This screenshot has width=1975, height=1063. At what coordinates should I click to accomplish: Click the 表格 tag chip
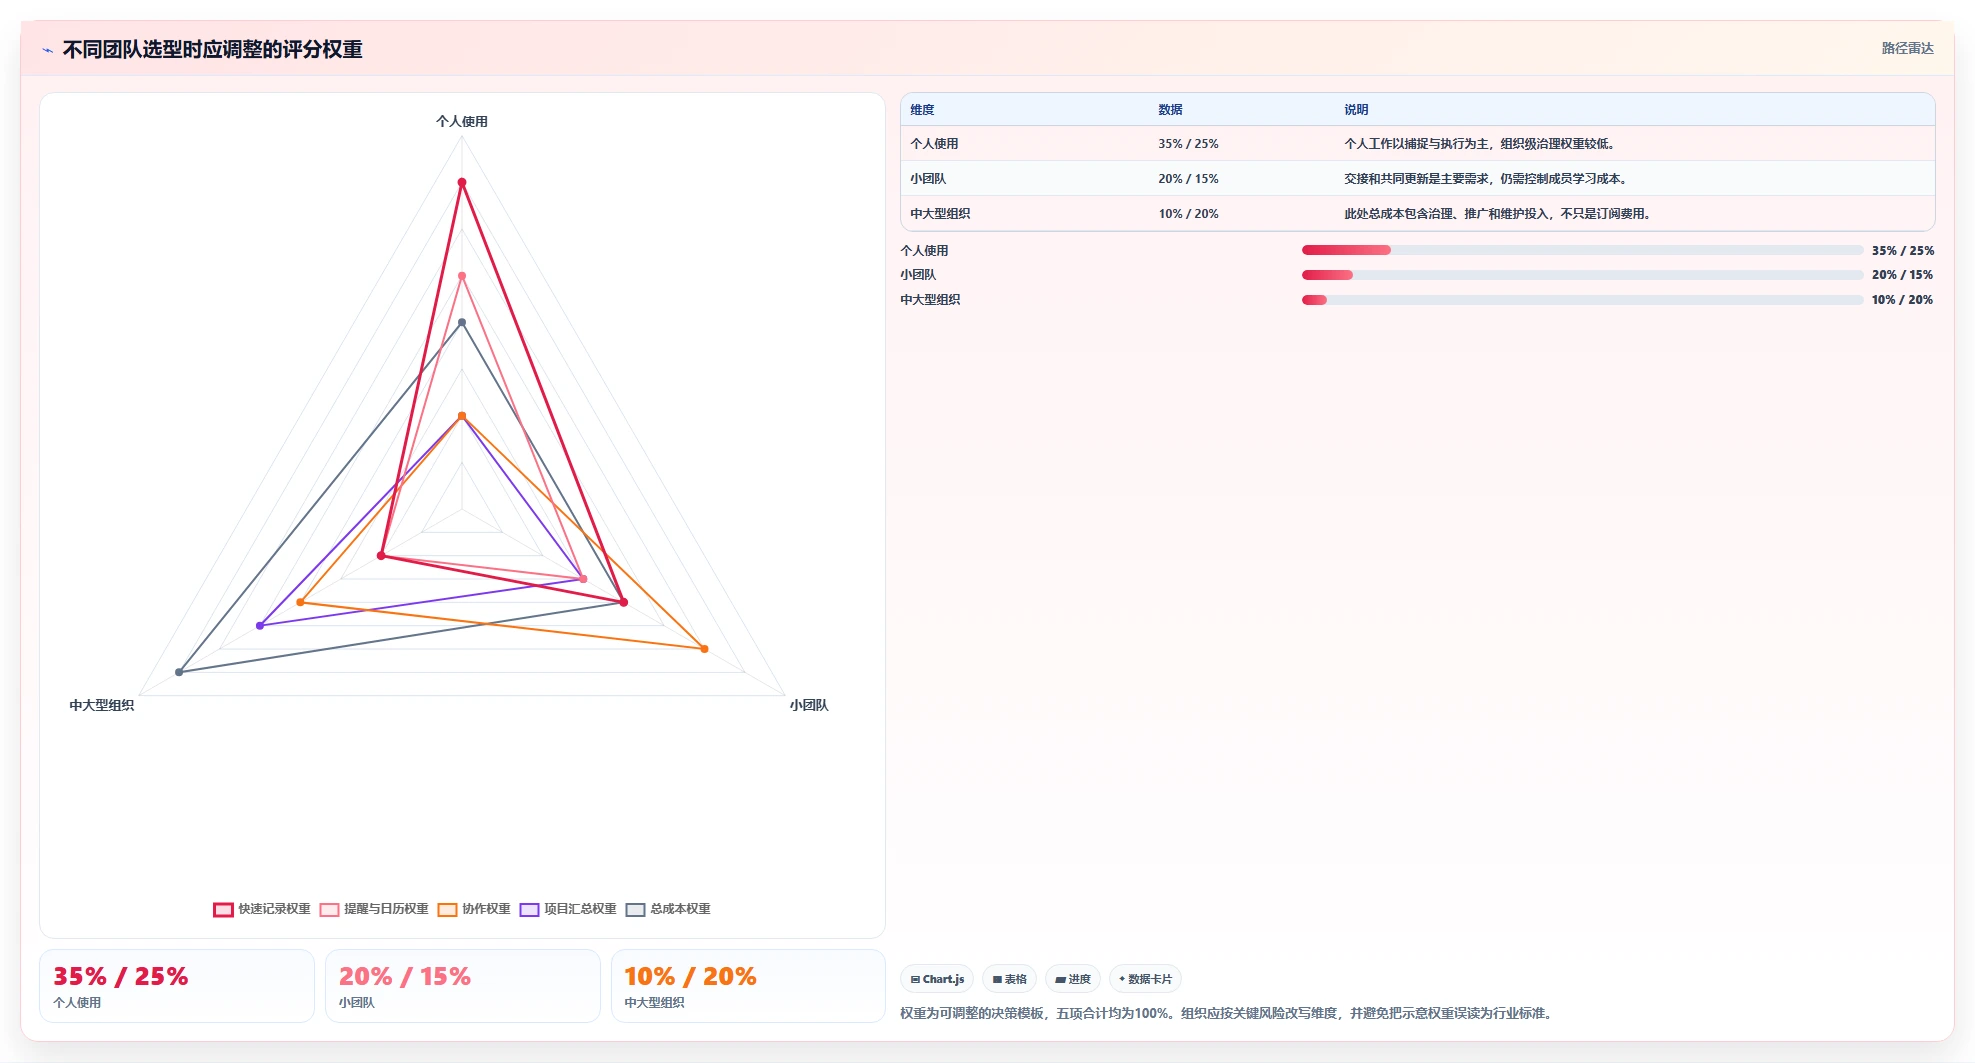1009,979
